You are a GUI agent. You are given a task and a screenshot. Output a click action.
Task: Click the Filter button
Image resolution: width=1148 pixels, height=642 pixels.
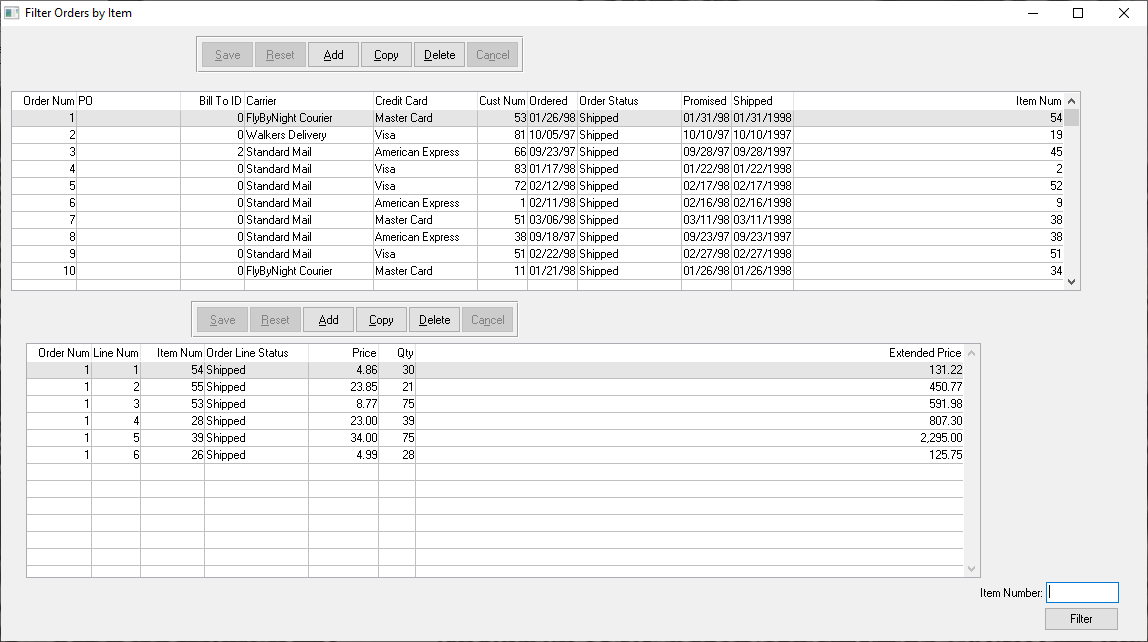(x=1081, y=619)
